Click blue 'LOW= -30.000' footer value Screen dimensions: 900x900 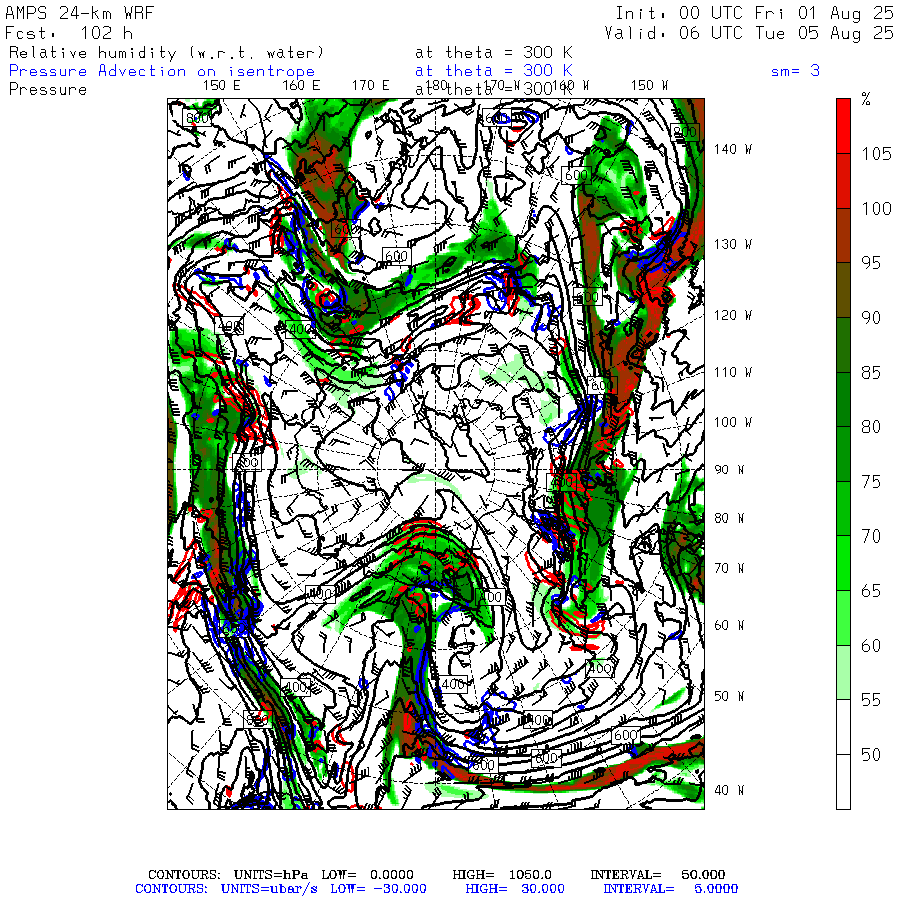378,889
